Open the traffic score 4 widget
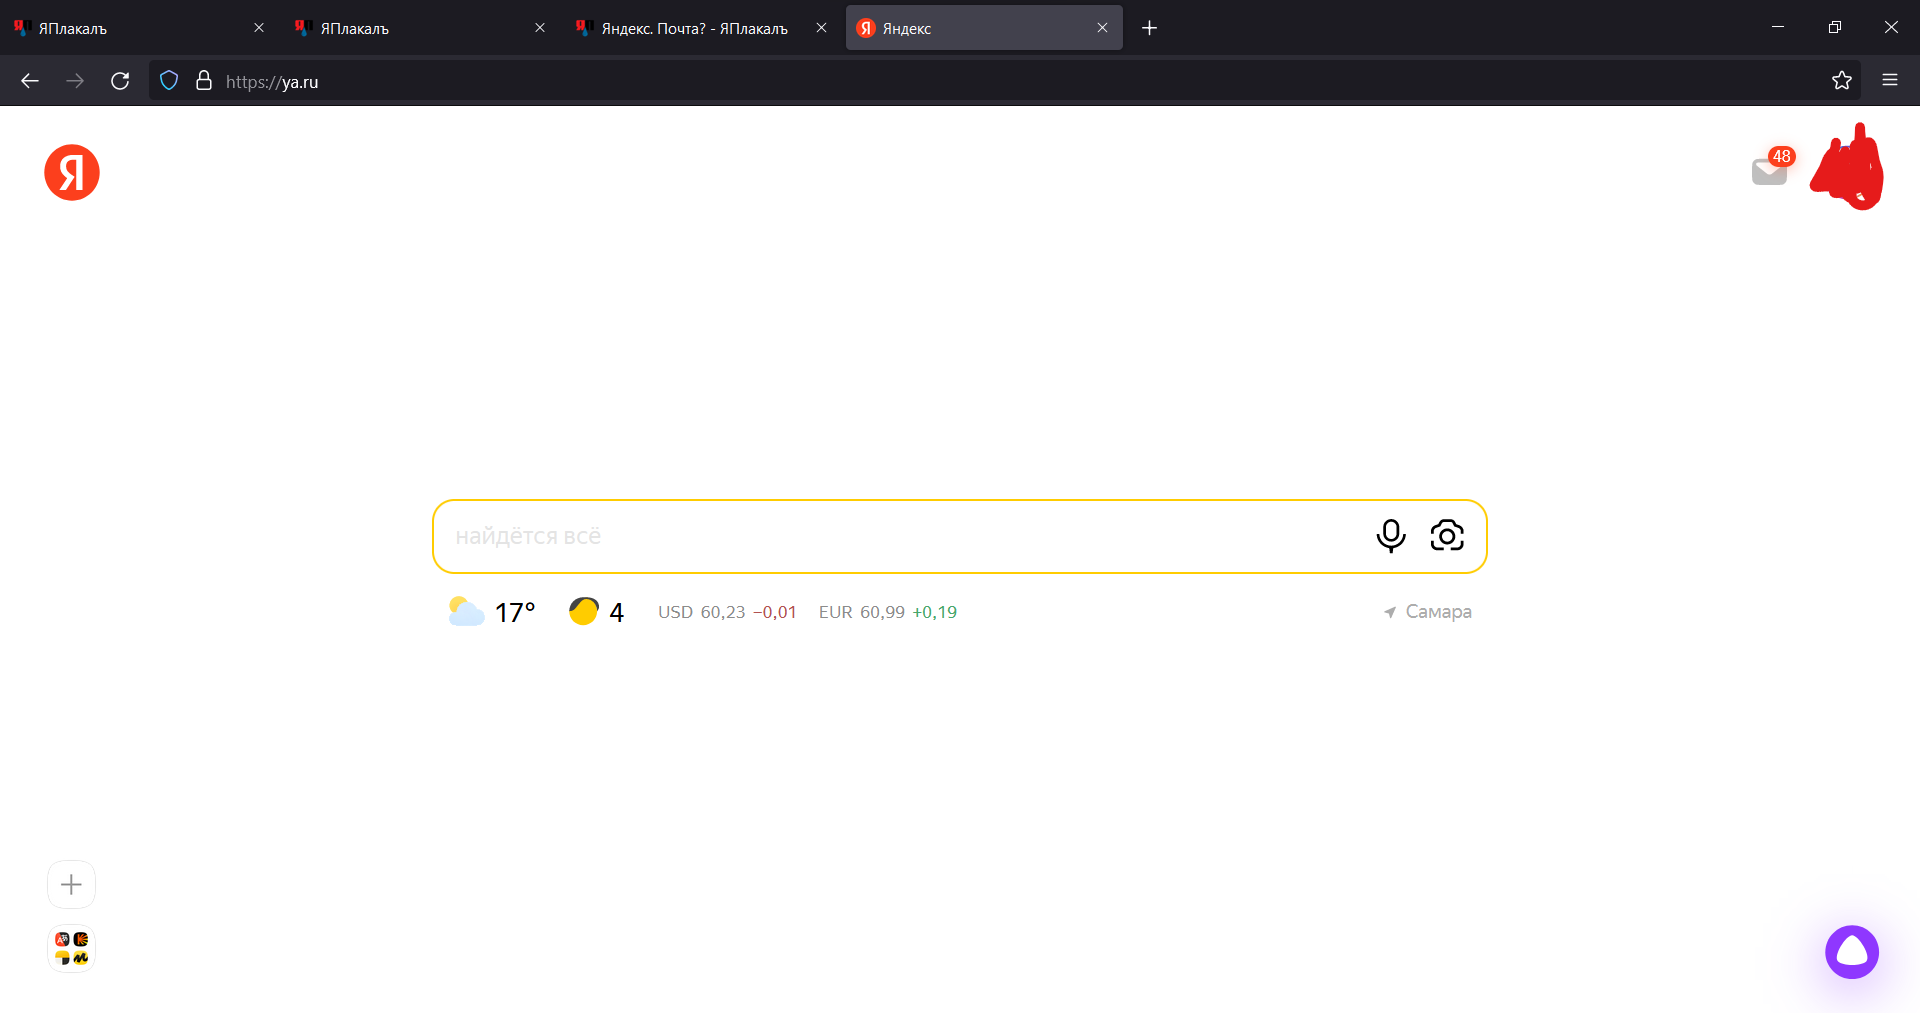The image size is (1920, 1013). coord(596,612)
